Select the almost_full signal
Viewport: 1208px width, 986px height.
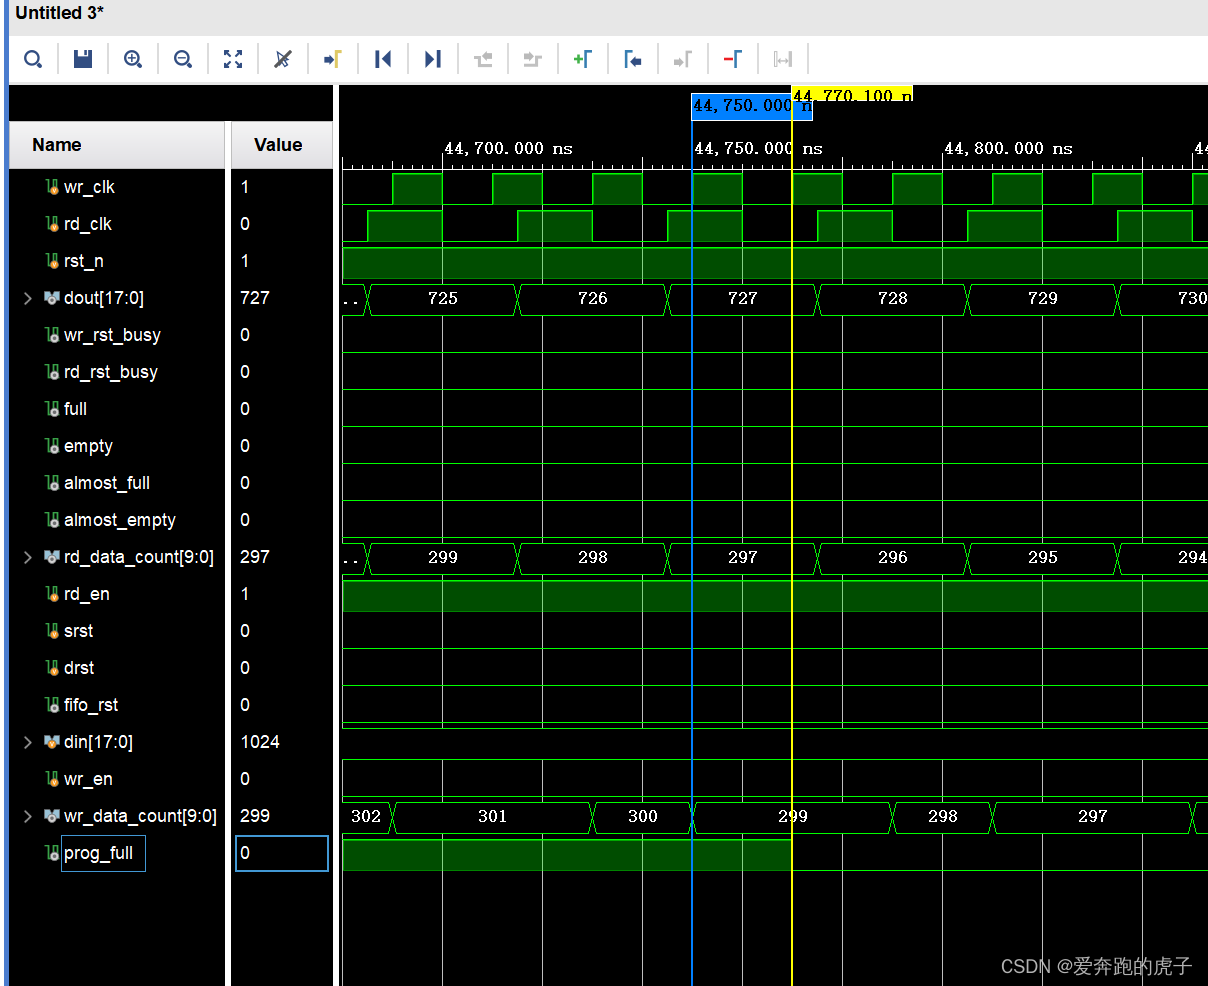107,483
